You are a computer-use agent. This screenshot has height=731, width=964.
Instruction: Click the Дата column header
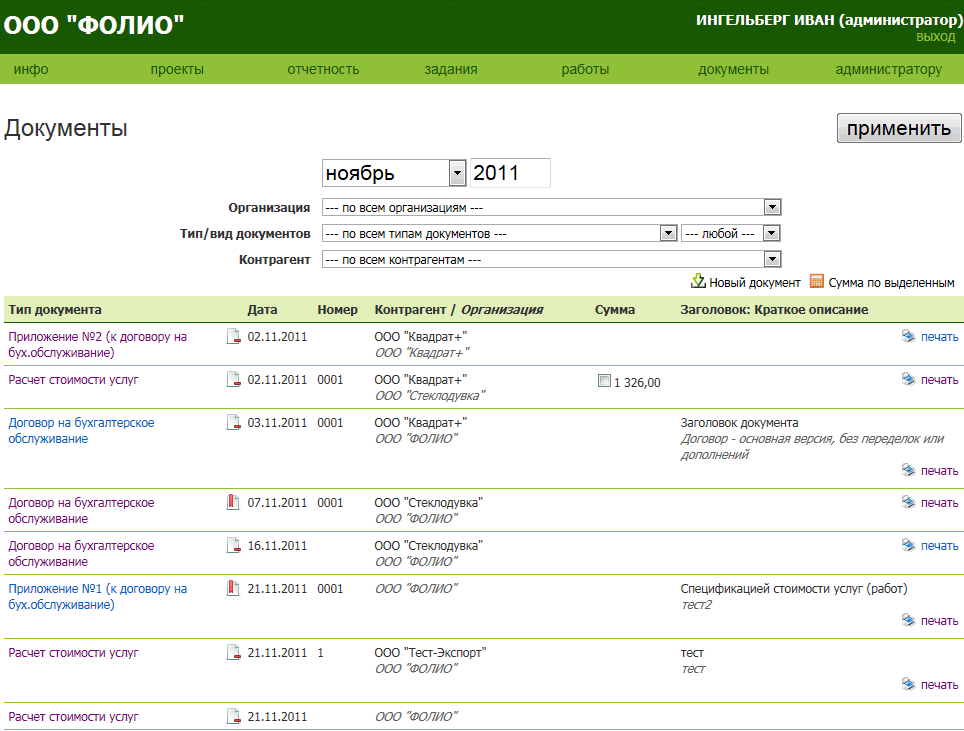tap(263, 309)
